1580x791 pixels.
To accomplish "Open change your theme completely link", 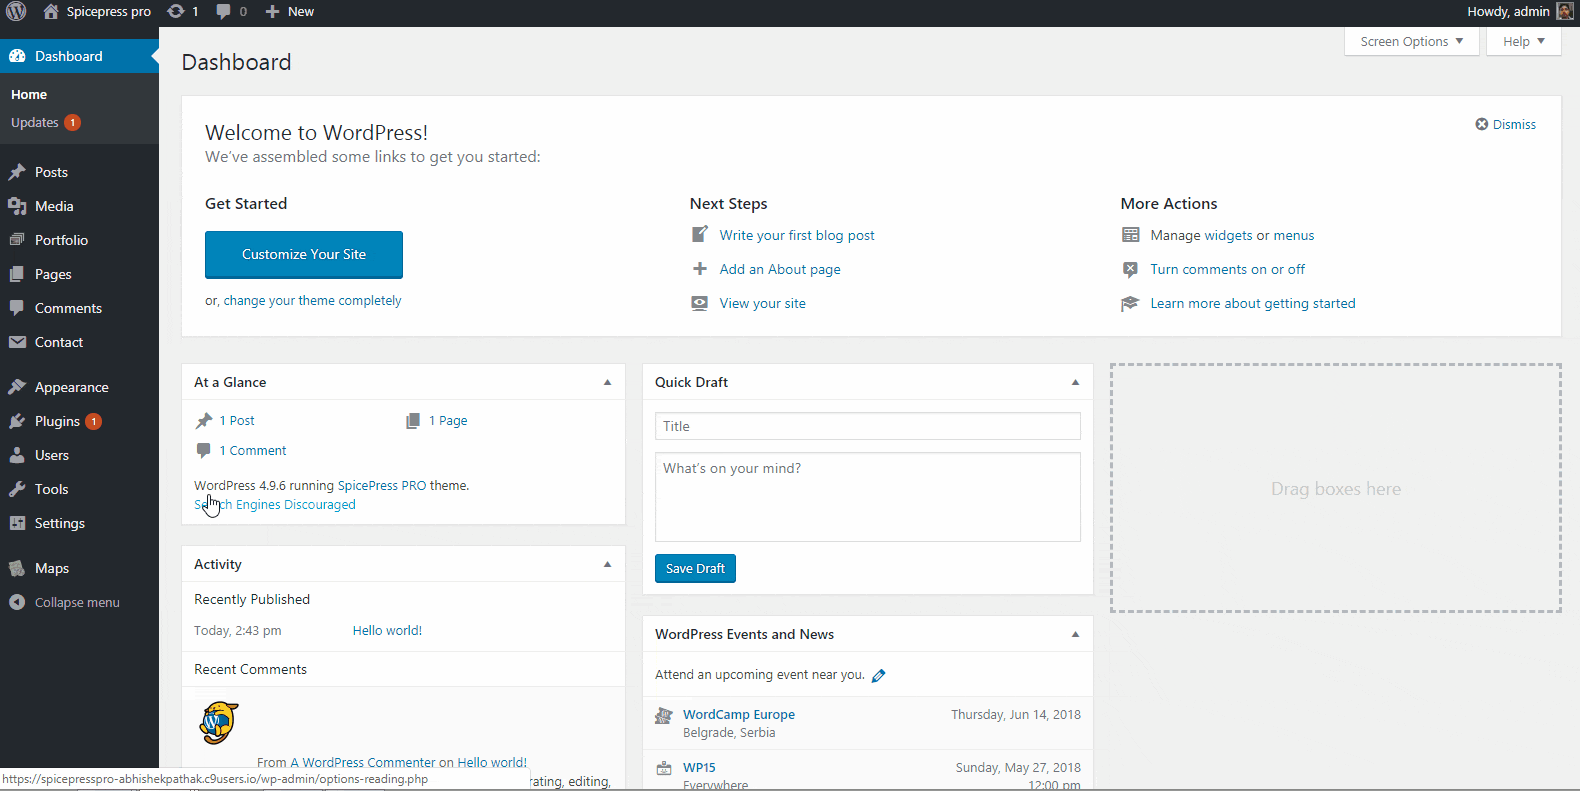I will (312, 300).
